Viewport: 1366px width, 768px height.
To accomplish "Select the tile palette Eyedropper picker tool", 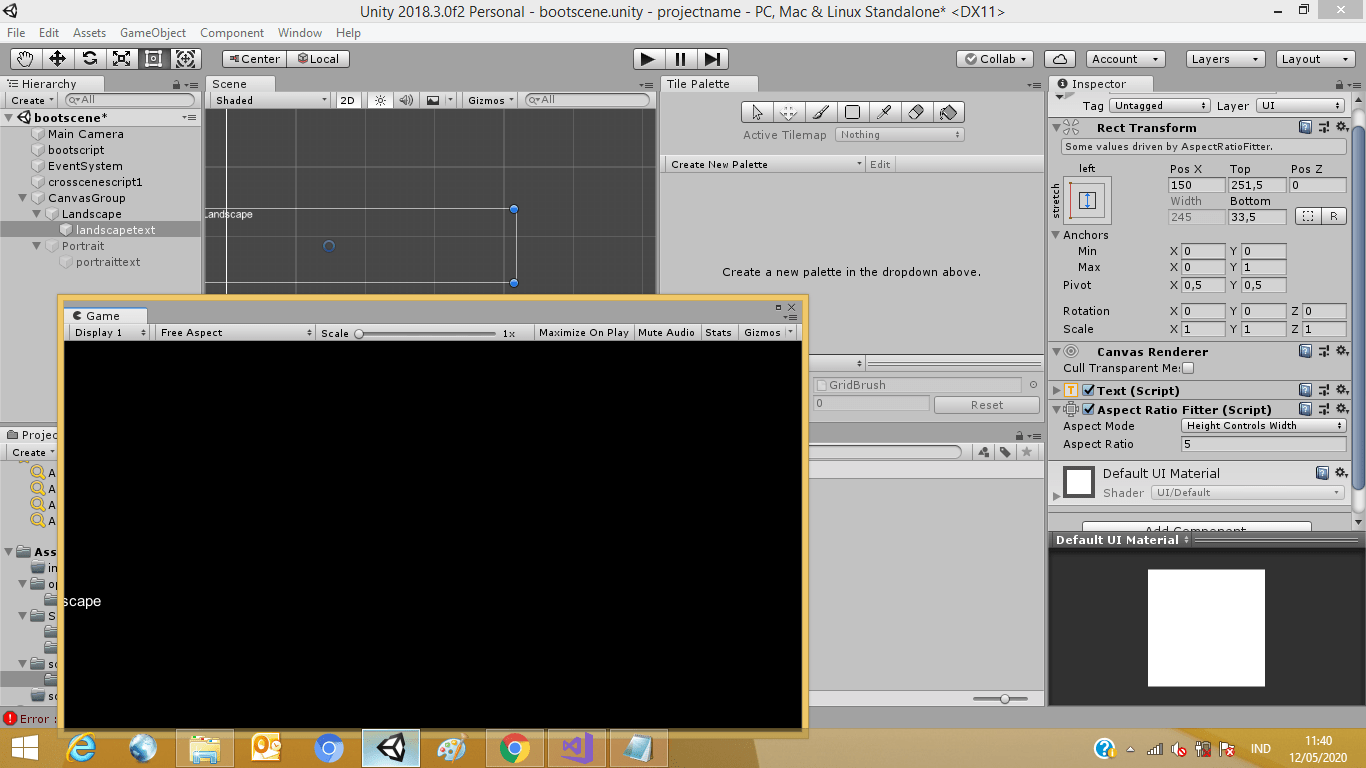I will [884, 112].
